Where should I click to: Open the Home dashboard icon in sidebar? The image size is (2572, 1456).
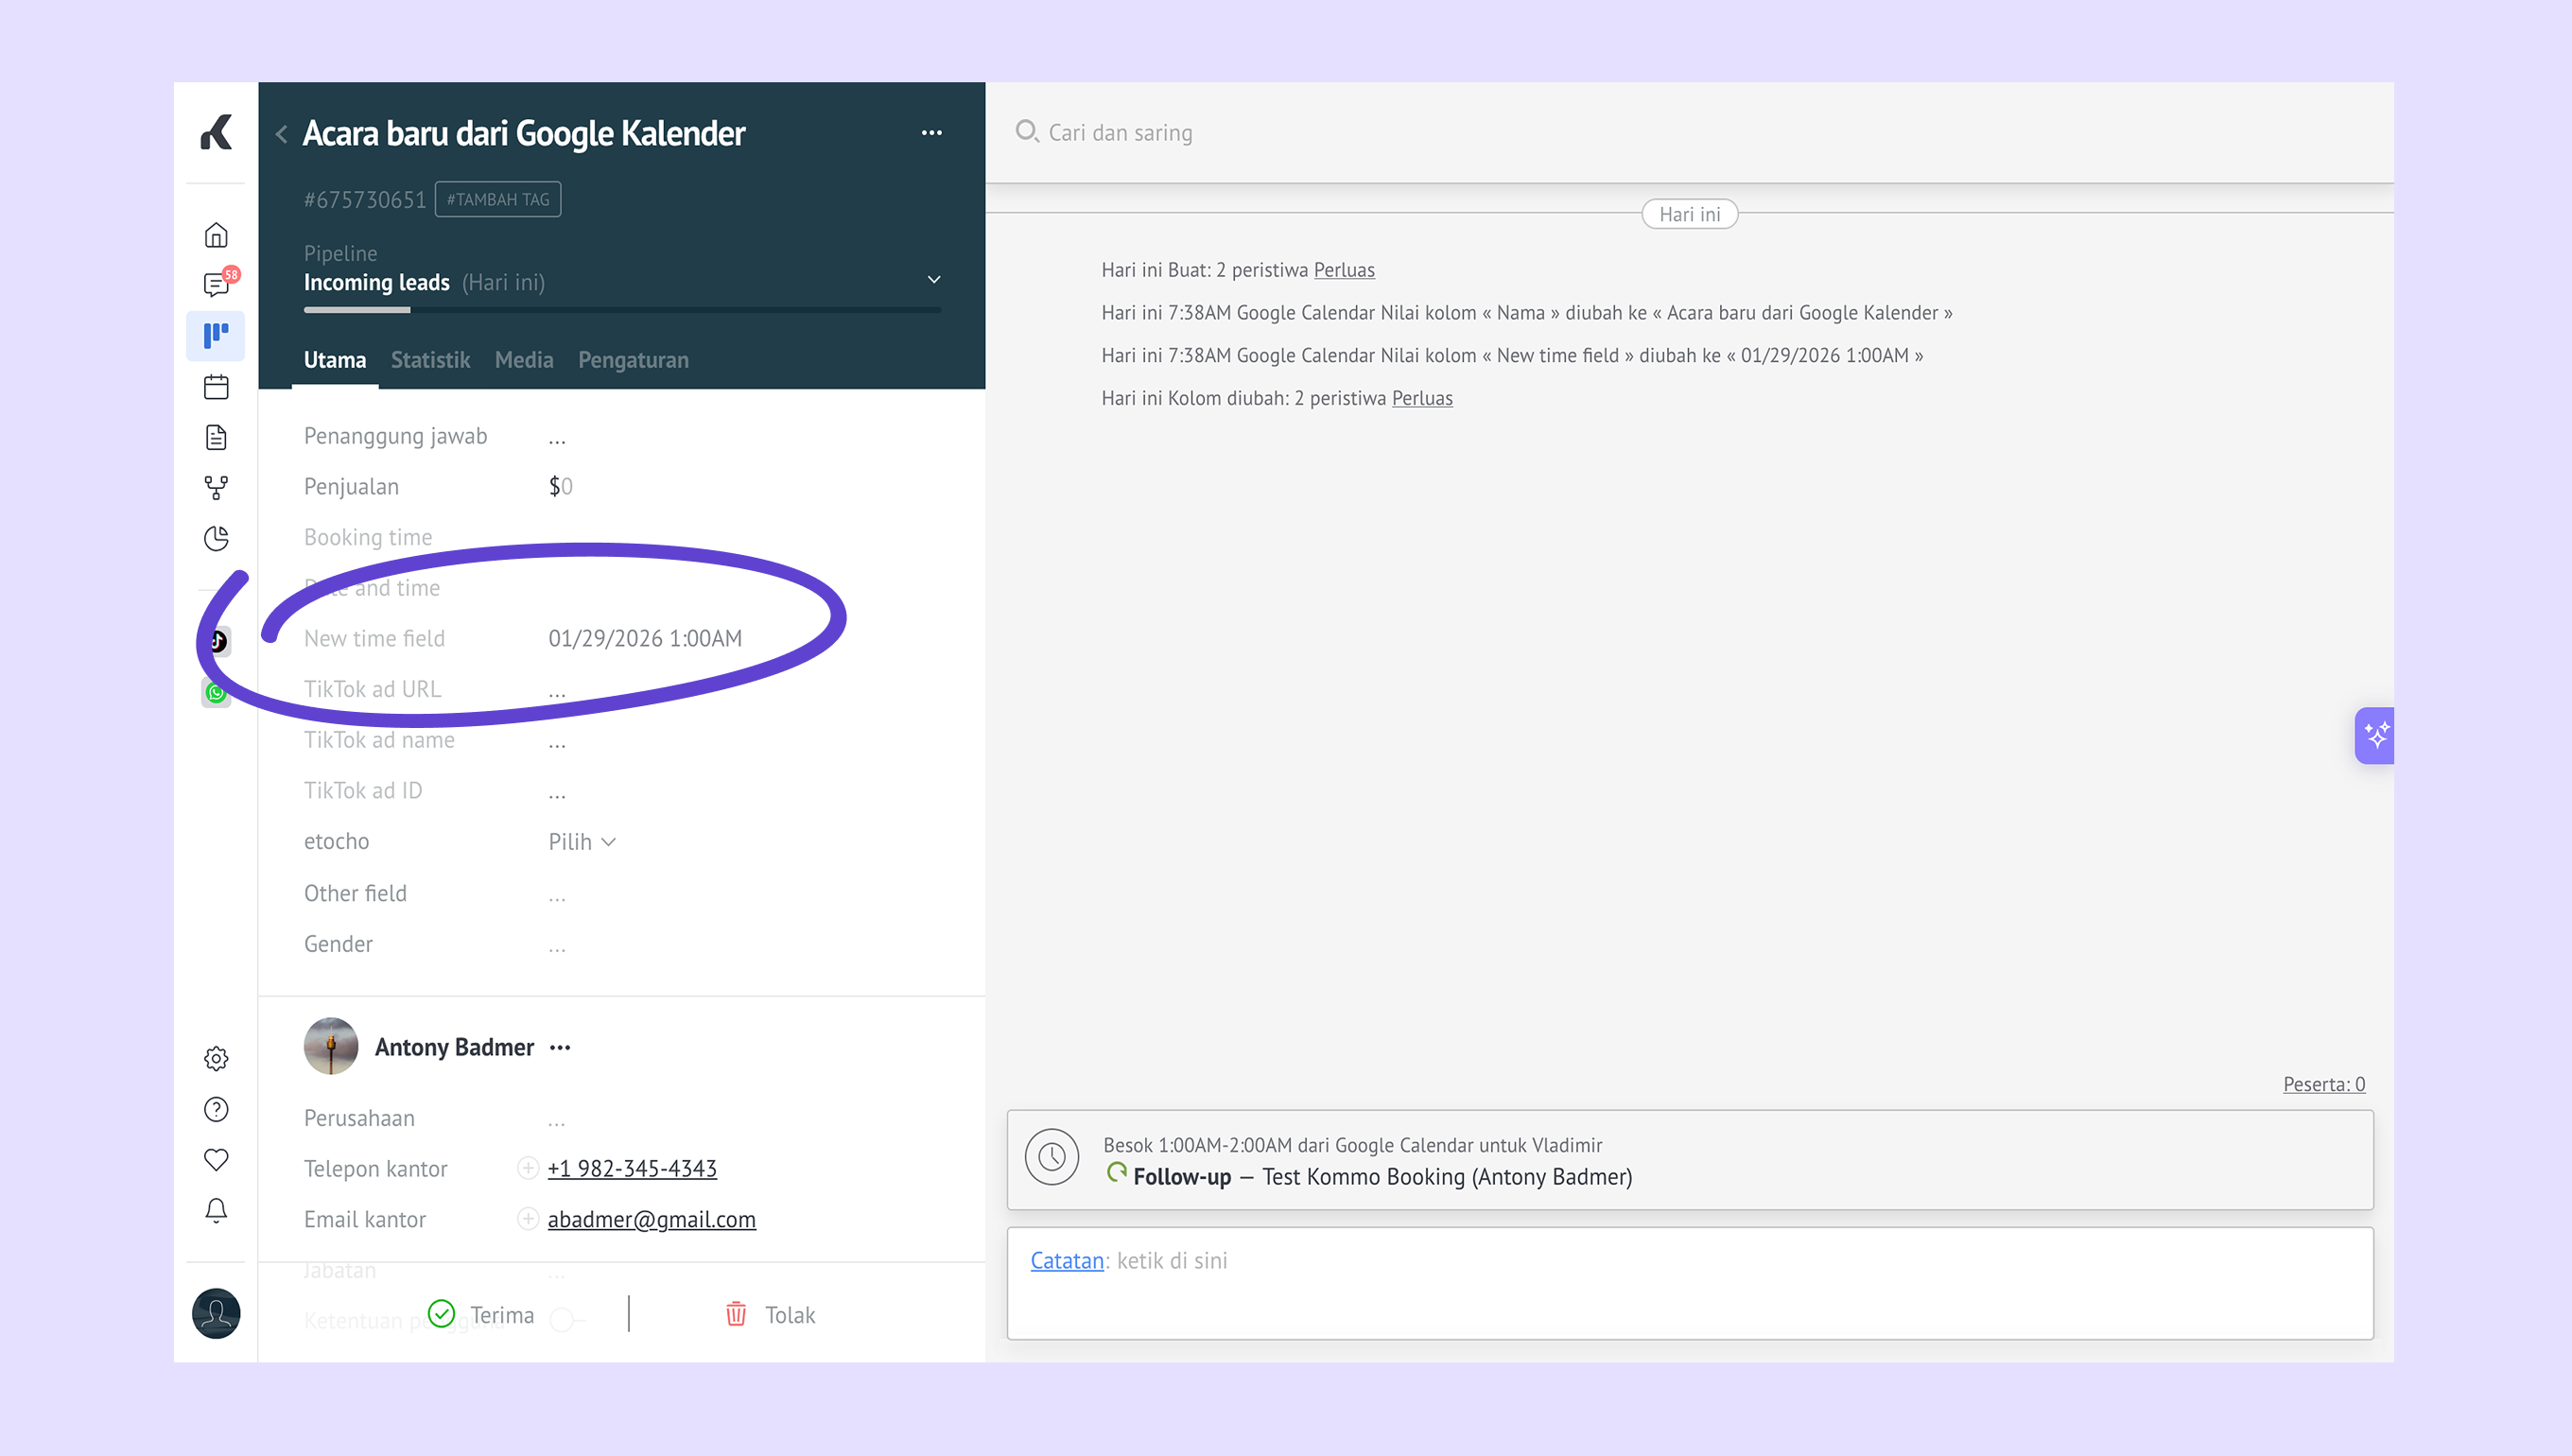[x=216, y=235]
